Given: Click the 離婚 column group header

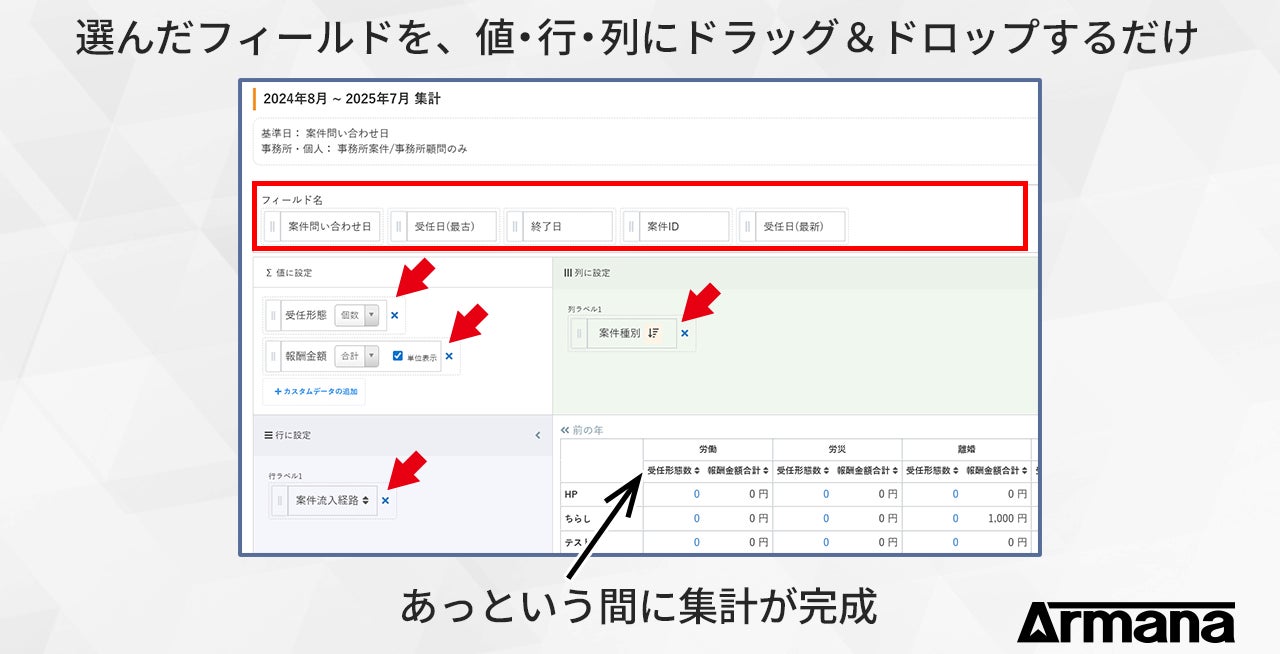Looking at the screenshot, I should click(x=966, y=449).
